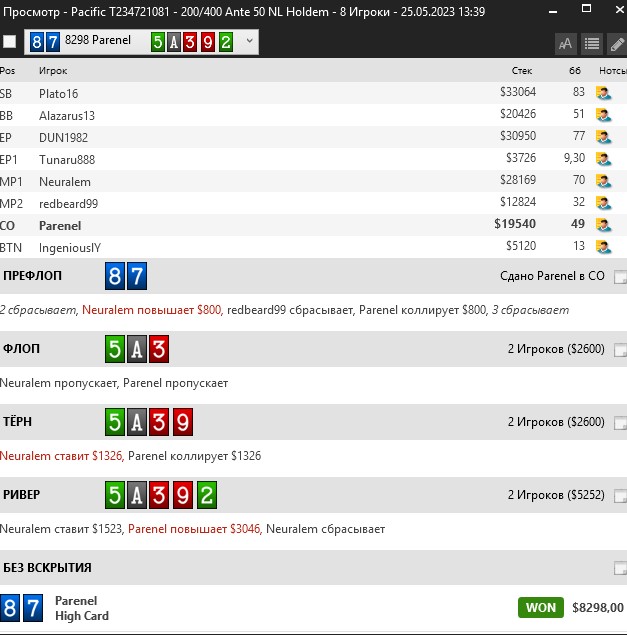Click the бб column header
Viewport: 627px width, 635px height.
pyautogui.click(x=575, y=70)
